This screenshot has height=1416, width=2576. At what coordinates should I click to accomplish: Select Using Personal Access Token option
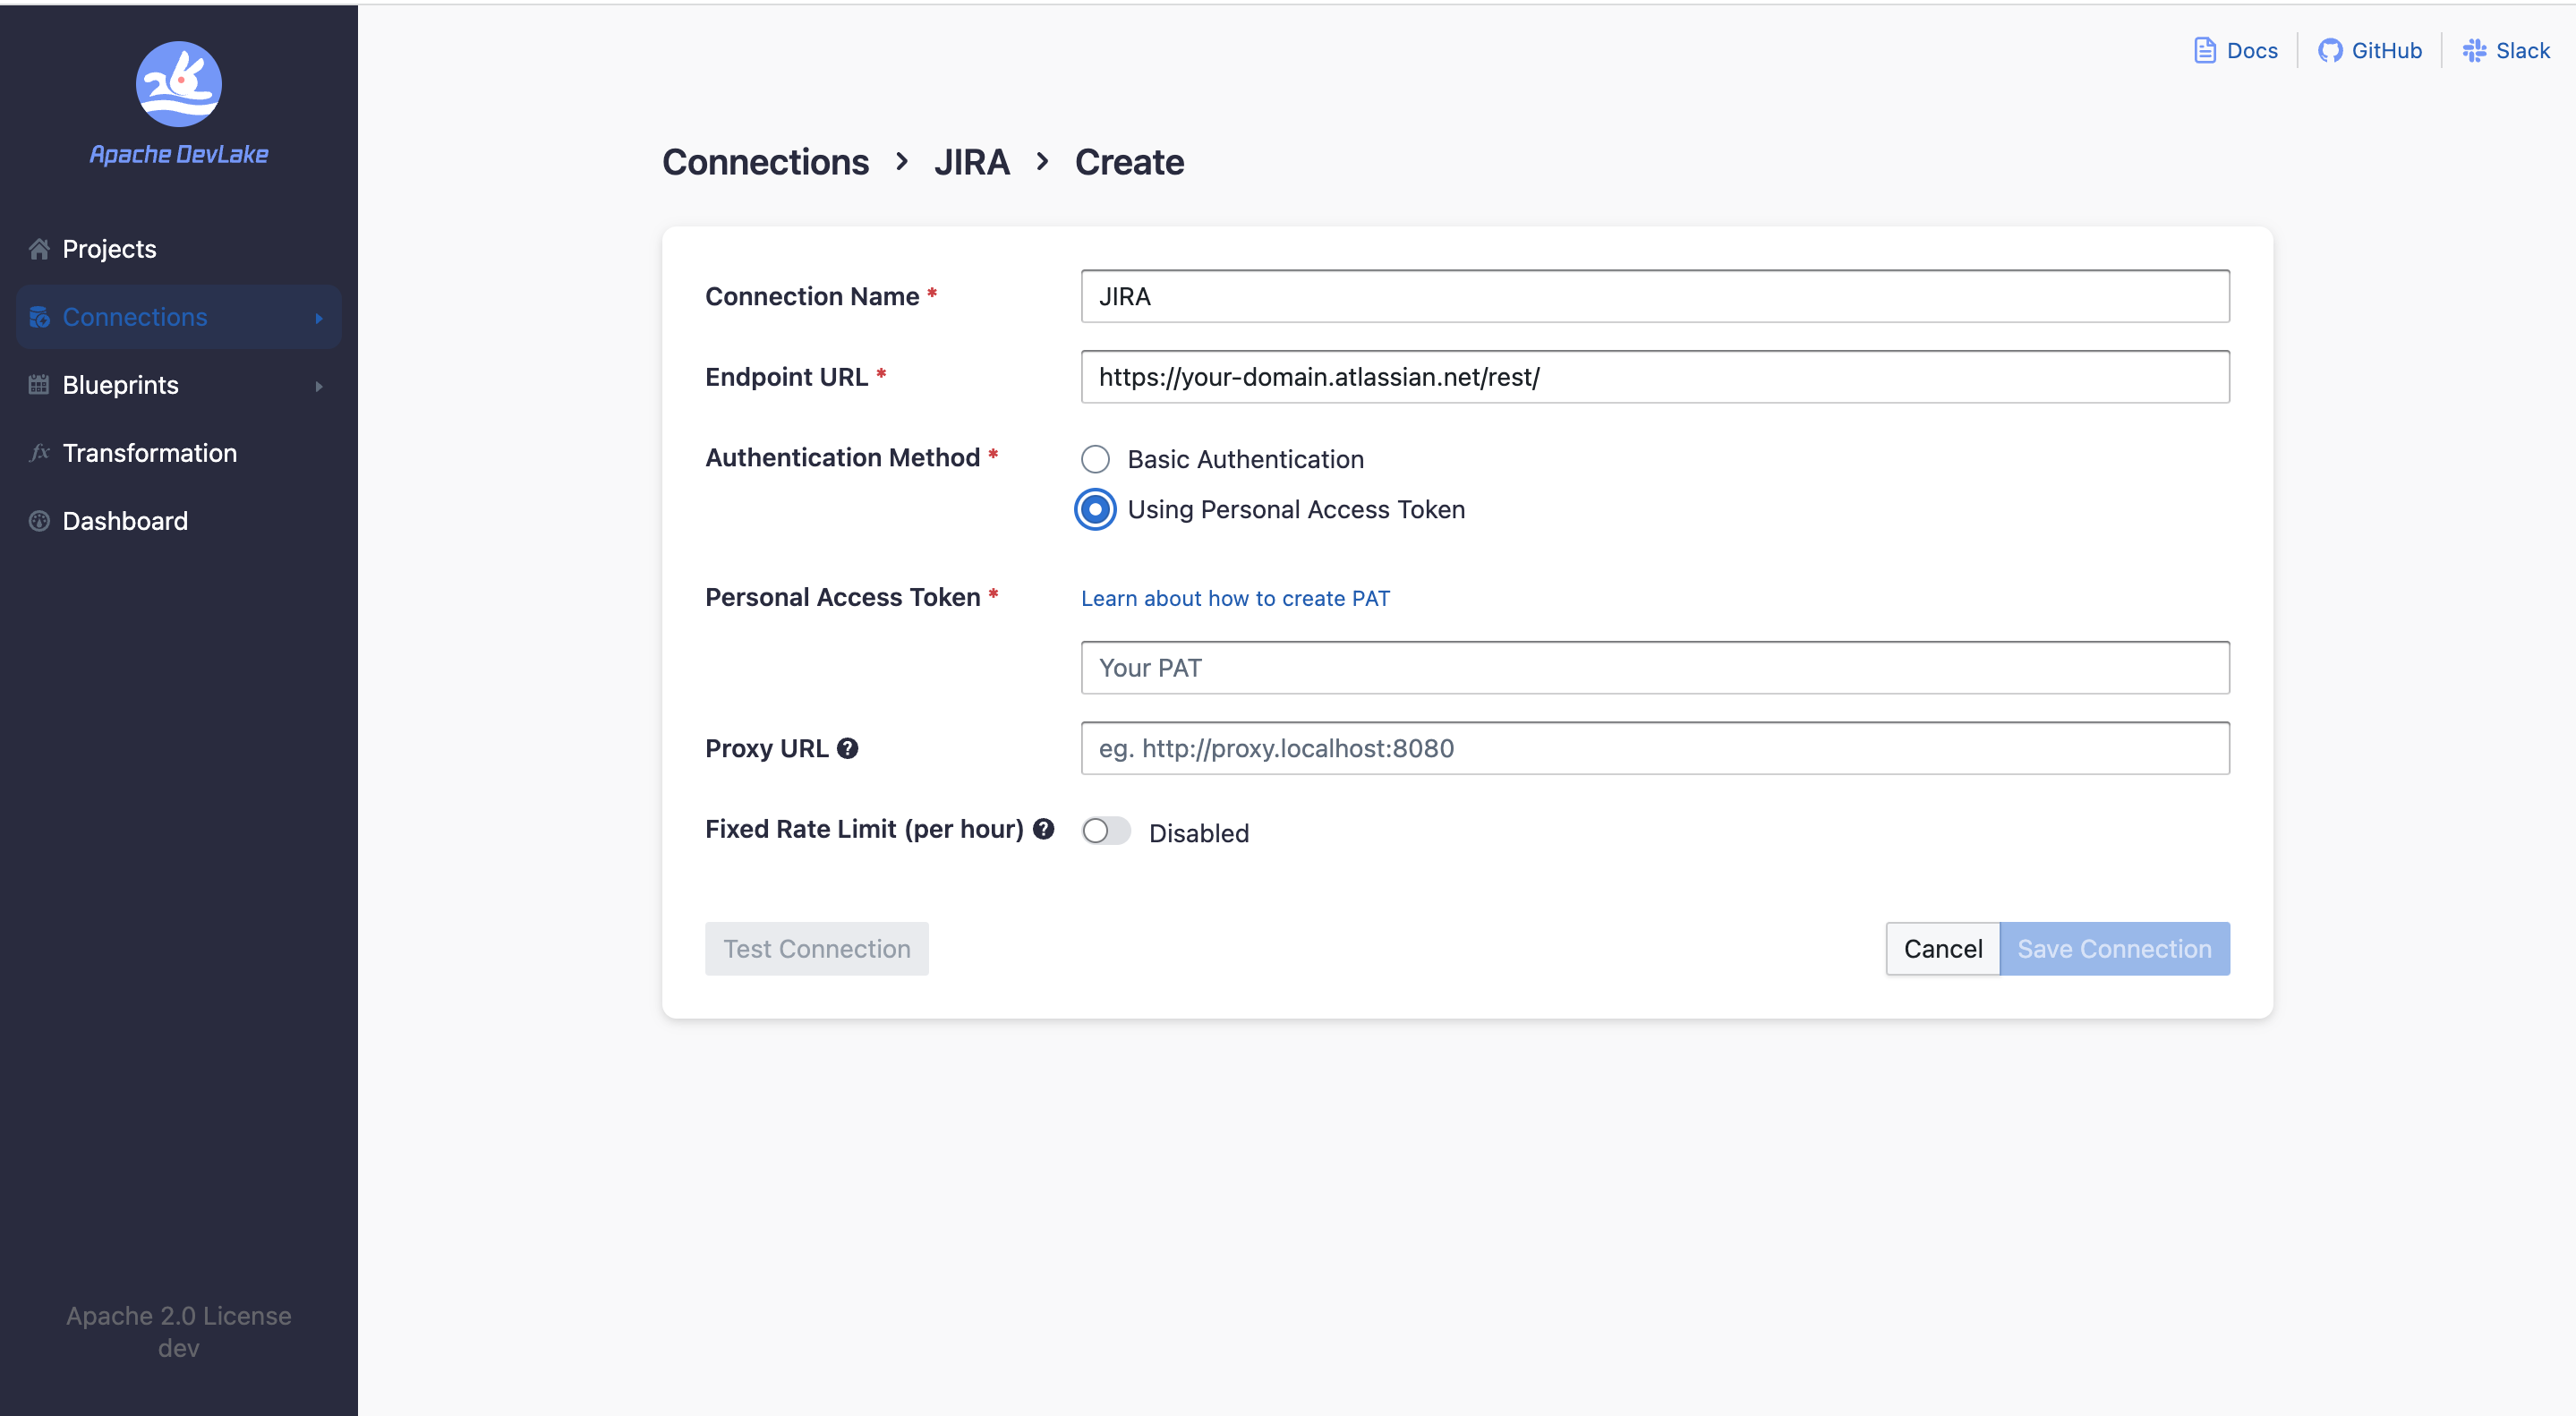[x=1095, y=509]
